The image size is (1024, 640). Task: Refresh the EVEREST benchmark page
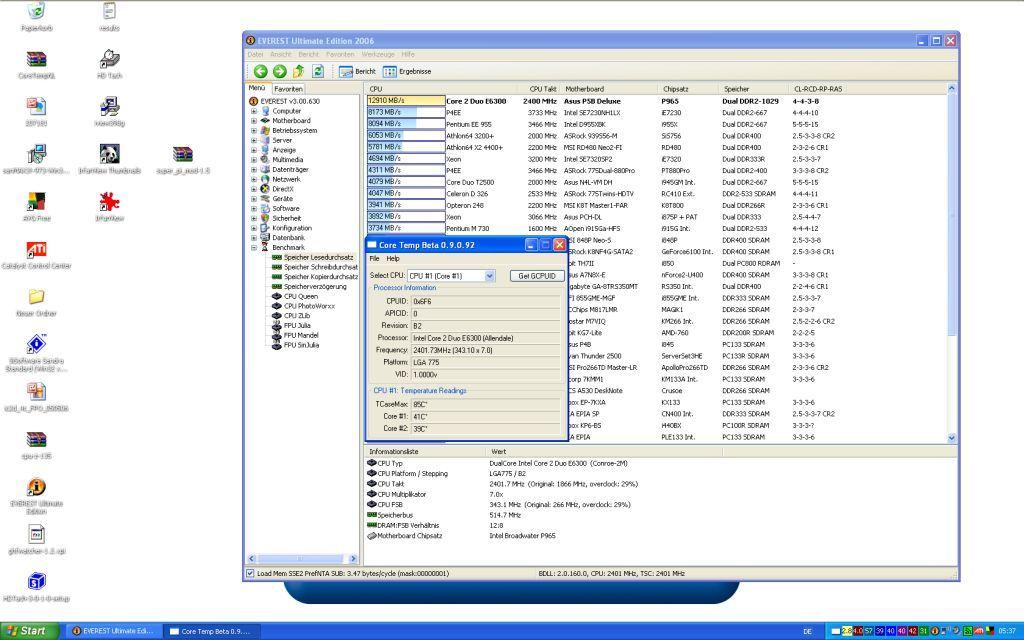click(318, 71)
